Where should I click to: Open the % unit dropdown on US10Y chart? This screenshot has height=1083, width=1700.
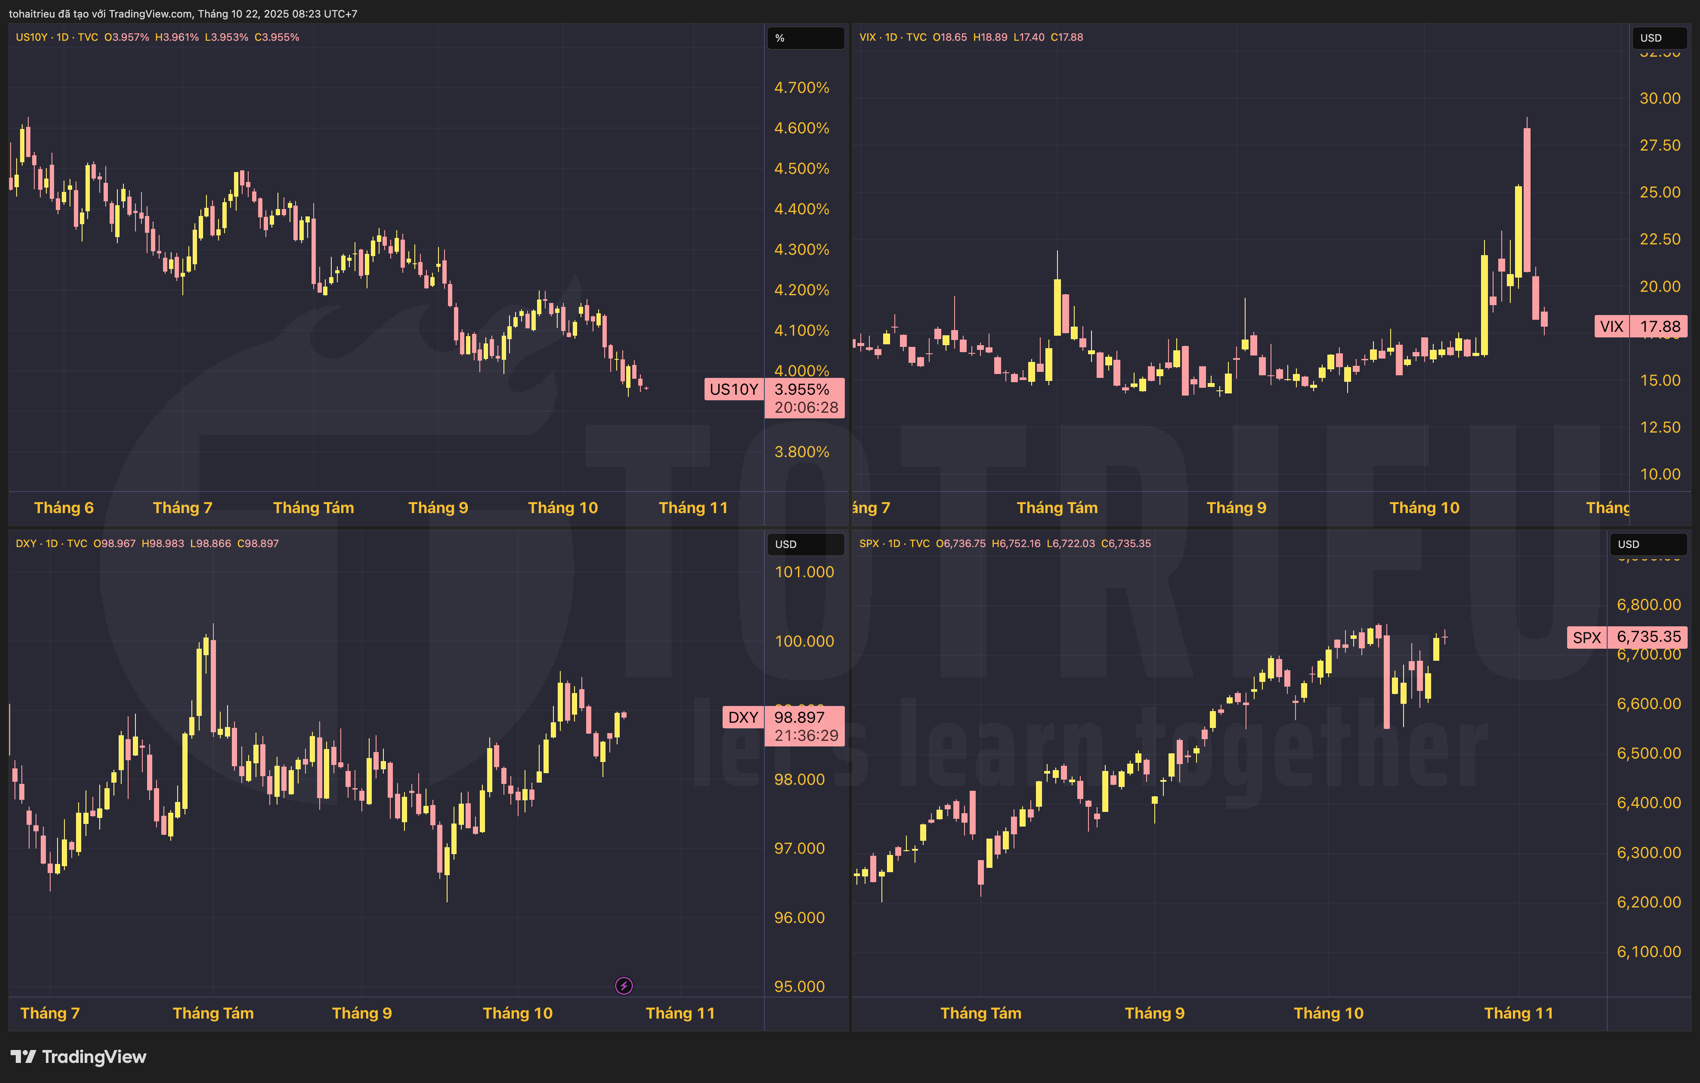pyautogui.click(x=805, y=38)
